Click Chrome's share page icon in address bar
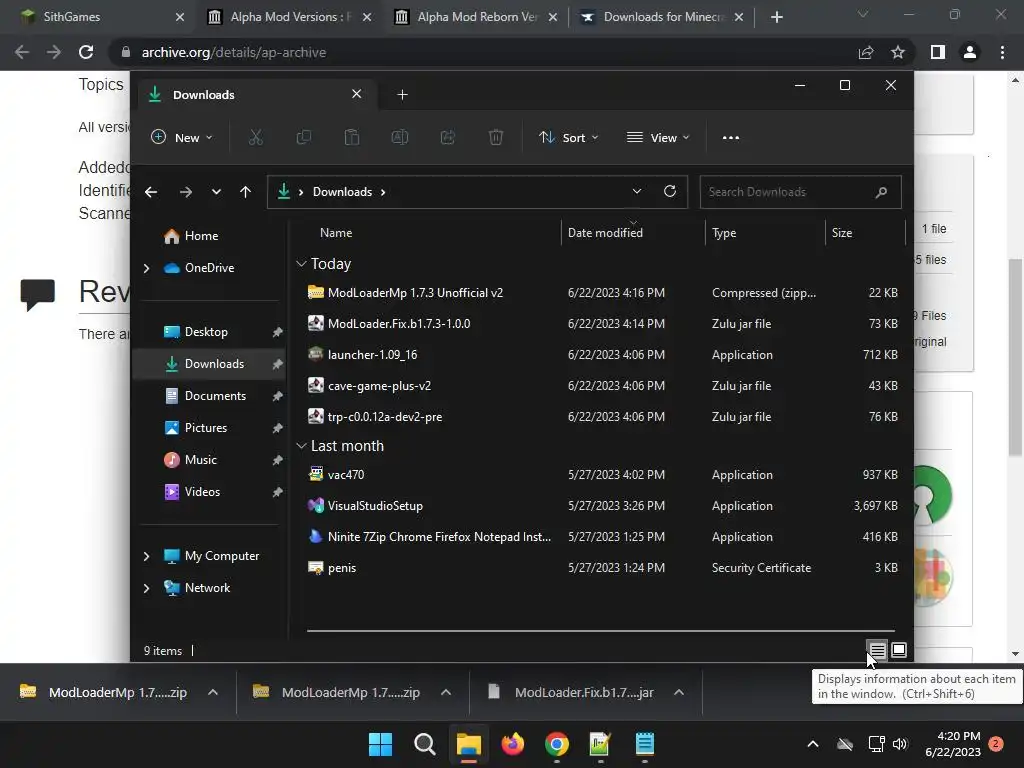 pyautogui.click(x=866, y=52)
